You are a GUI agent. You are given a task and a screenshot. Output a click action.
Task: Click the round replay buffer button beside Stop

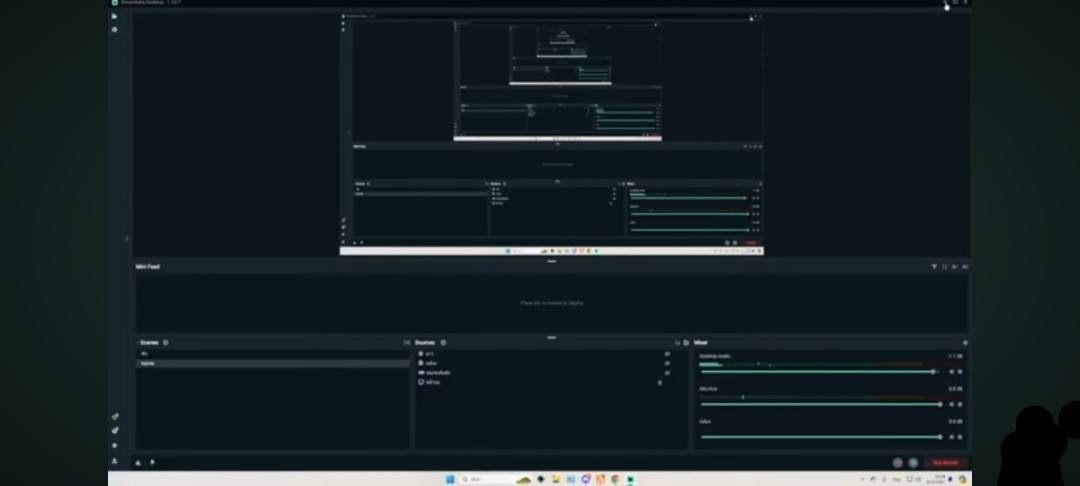[x=912, y=463]
